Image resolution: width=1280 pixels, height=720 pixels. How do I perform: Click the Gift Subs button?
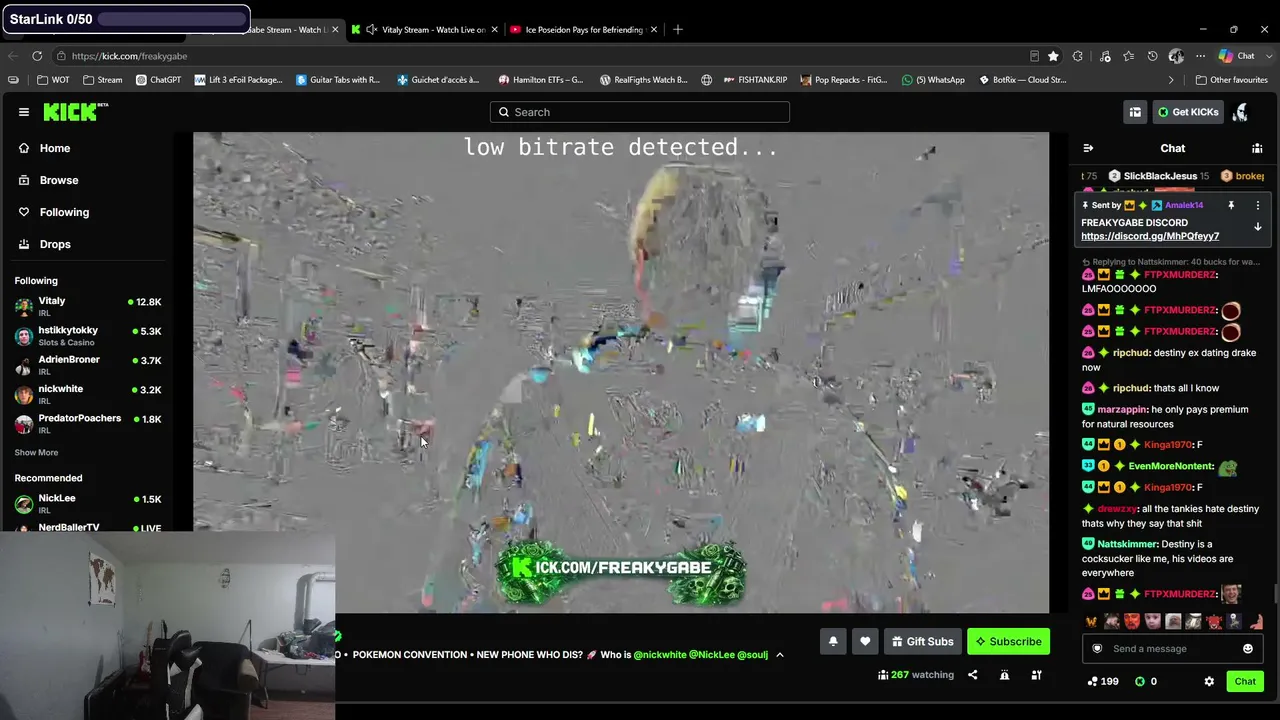point(921,642)
